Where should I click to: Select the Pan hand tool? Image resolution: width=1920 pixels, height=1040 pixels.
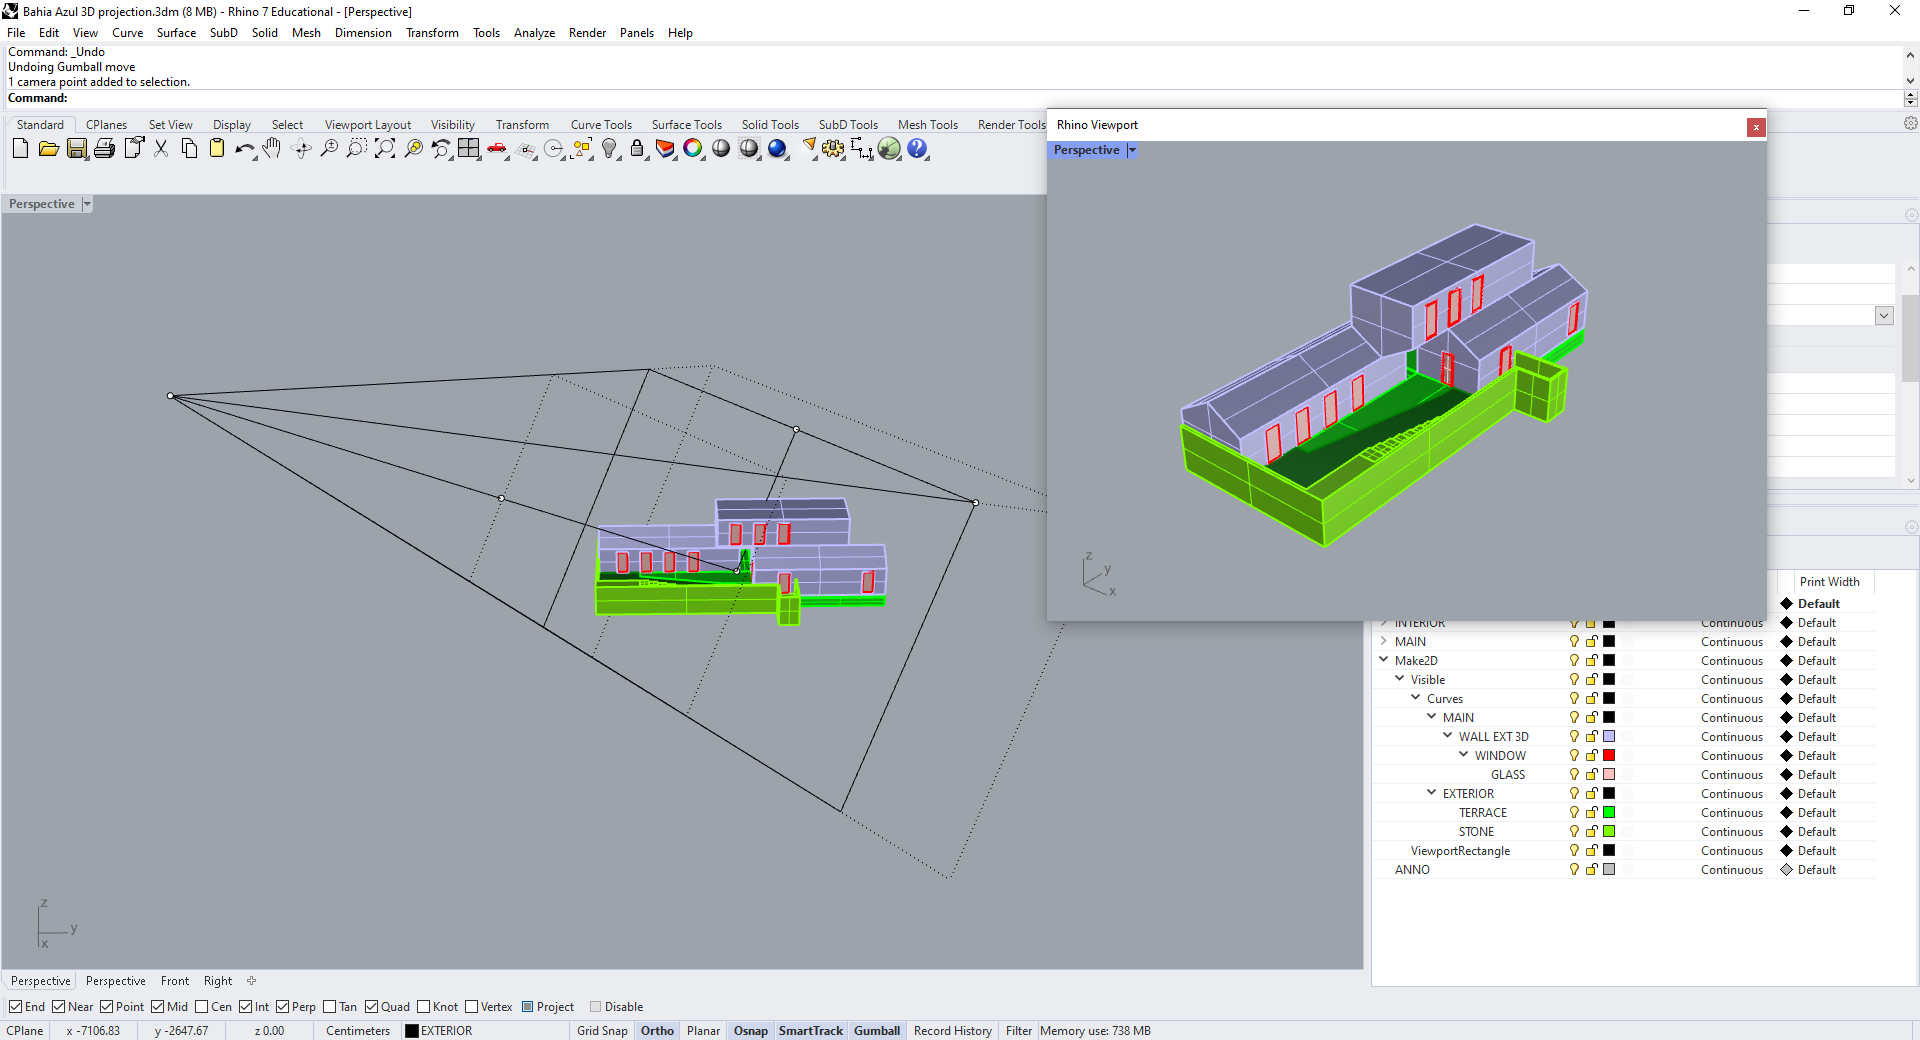pos(272,149)
